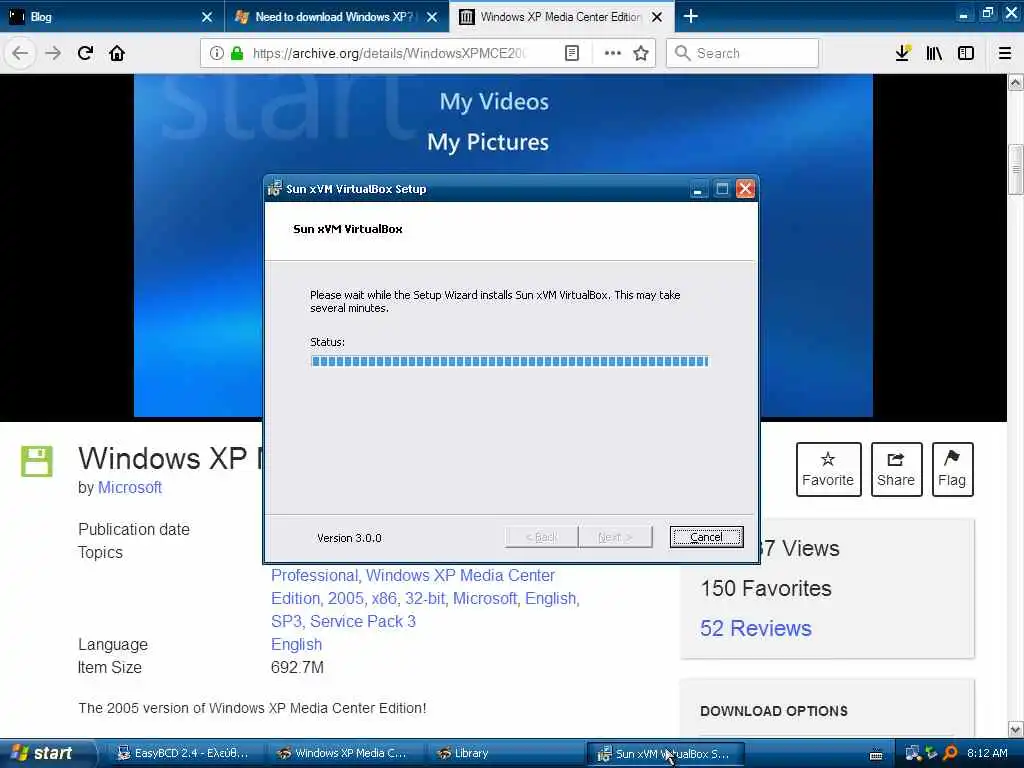This screenshot has width=1024, height=768.
Task: Switch to 'Windows XP Media C...' taskbar item
Action: (x=344, y=753)
